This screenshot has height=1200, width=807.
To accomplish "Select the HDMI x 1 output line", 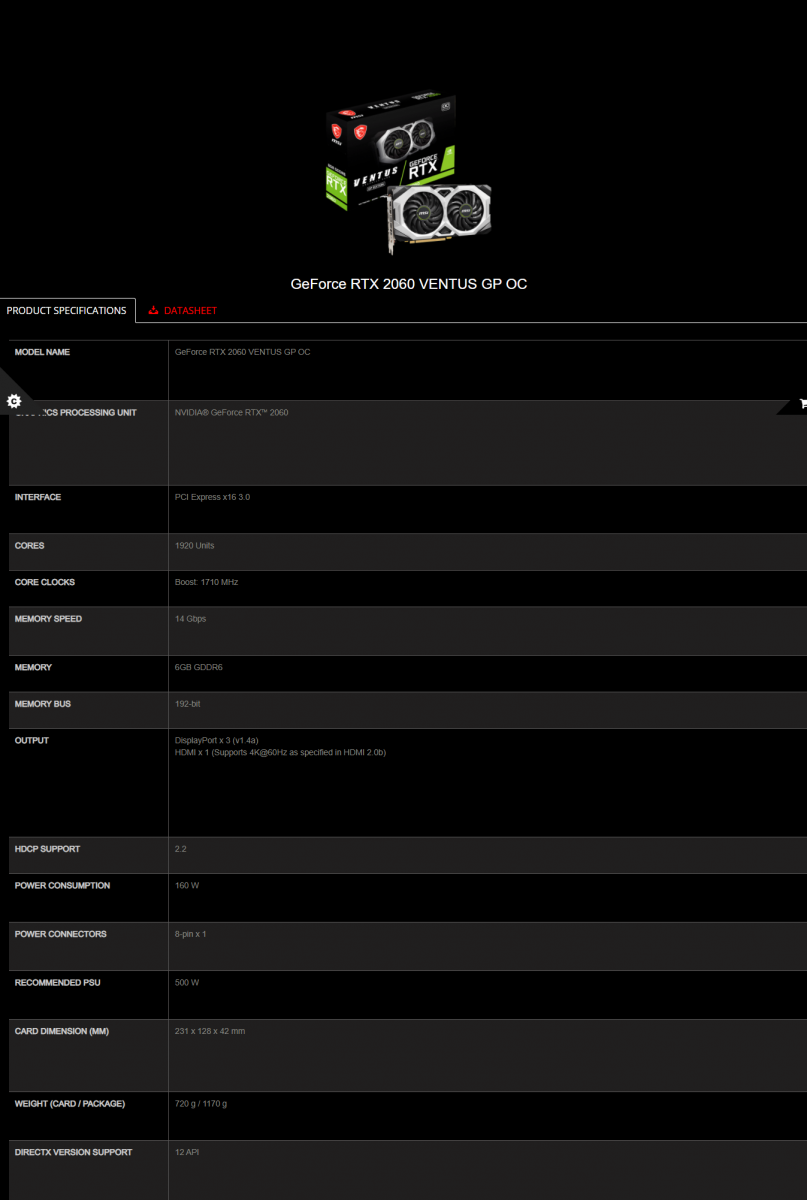I will 281,752.
